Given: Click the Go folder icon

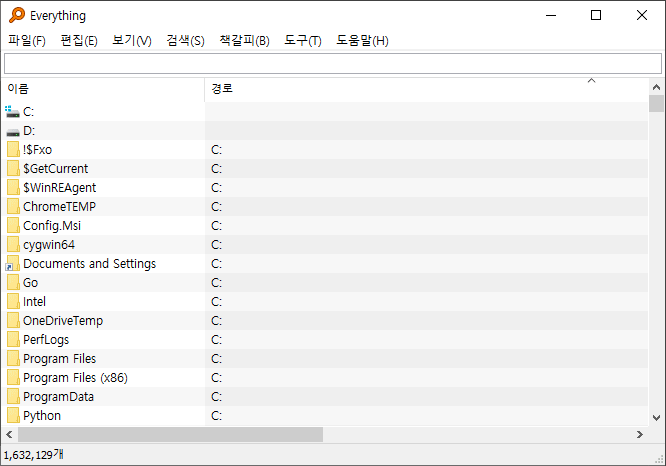Looking at the screenshot, I should (x=13, y=282).
